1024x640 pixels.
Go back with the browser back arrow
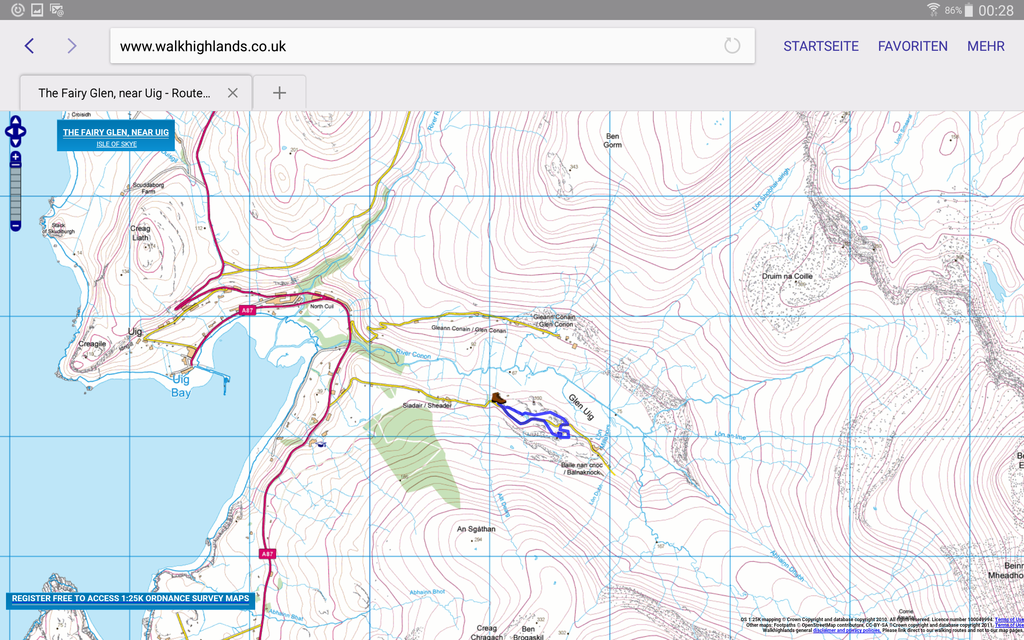[29, 46]
